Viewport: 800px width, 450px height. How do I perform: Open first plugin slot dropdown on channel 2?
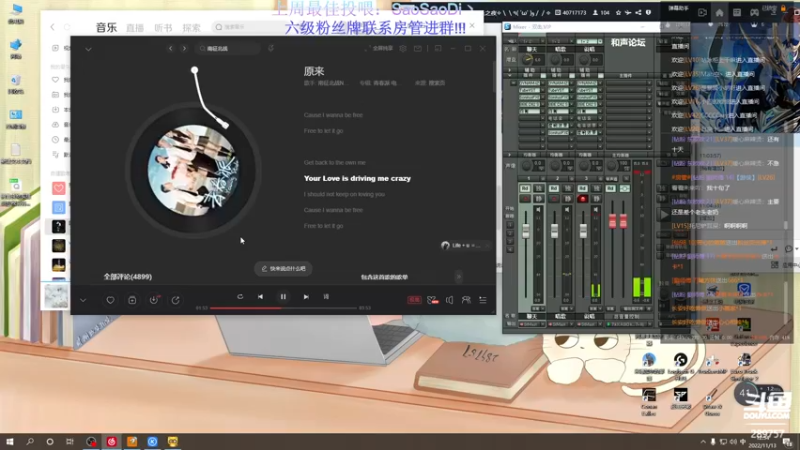571,83
